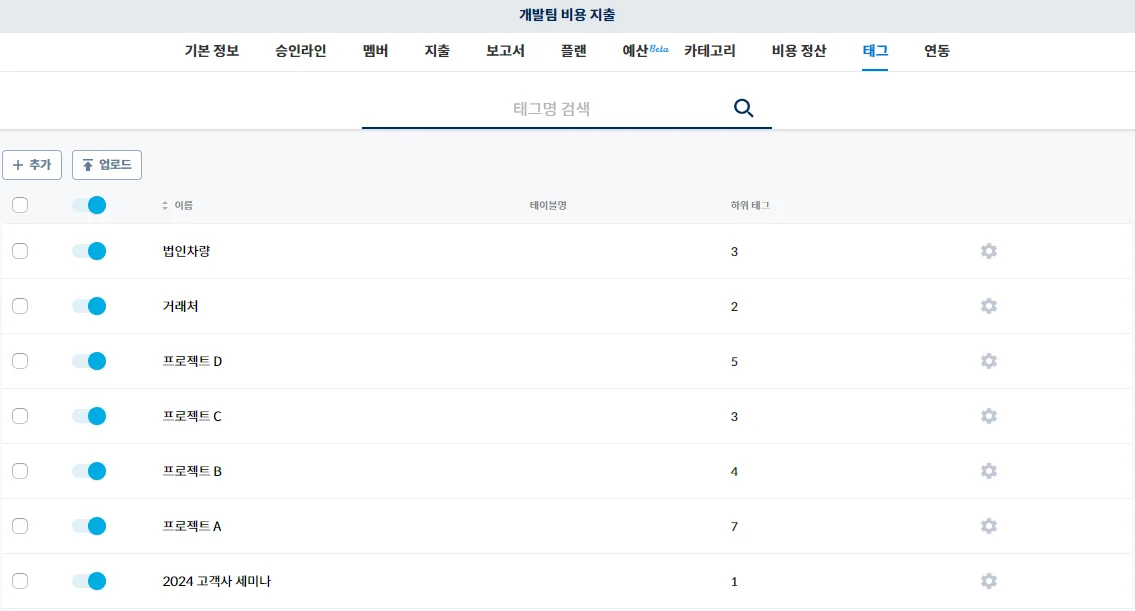Image resolution: width=1135 pixels, height=611 pixels.
Task: Open the settings gear for 거래처
Action: tap(988, 306)
